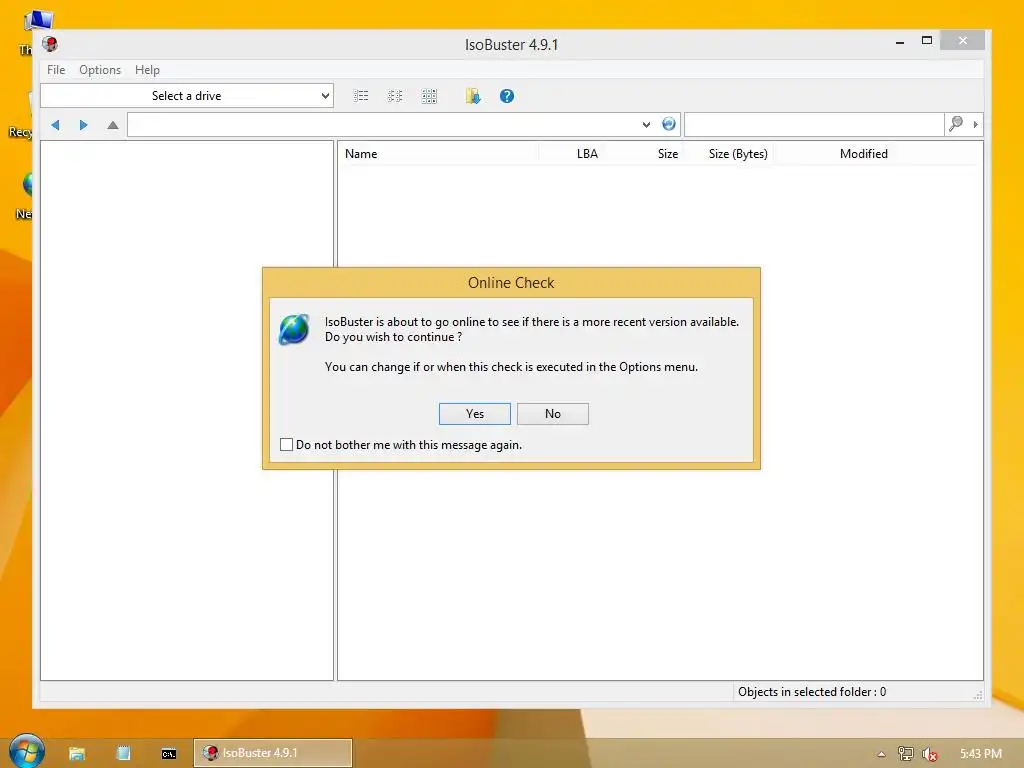1024x768 pixels.
Task: Tick 'Do not bother me with this message again'
Action: (286, 445)
